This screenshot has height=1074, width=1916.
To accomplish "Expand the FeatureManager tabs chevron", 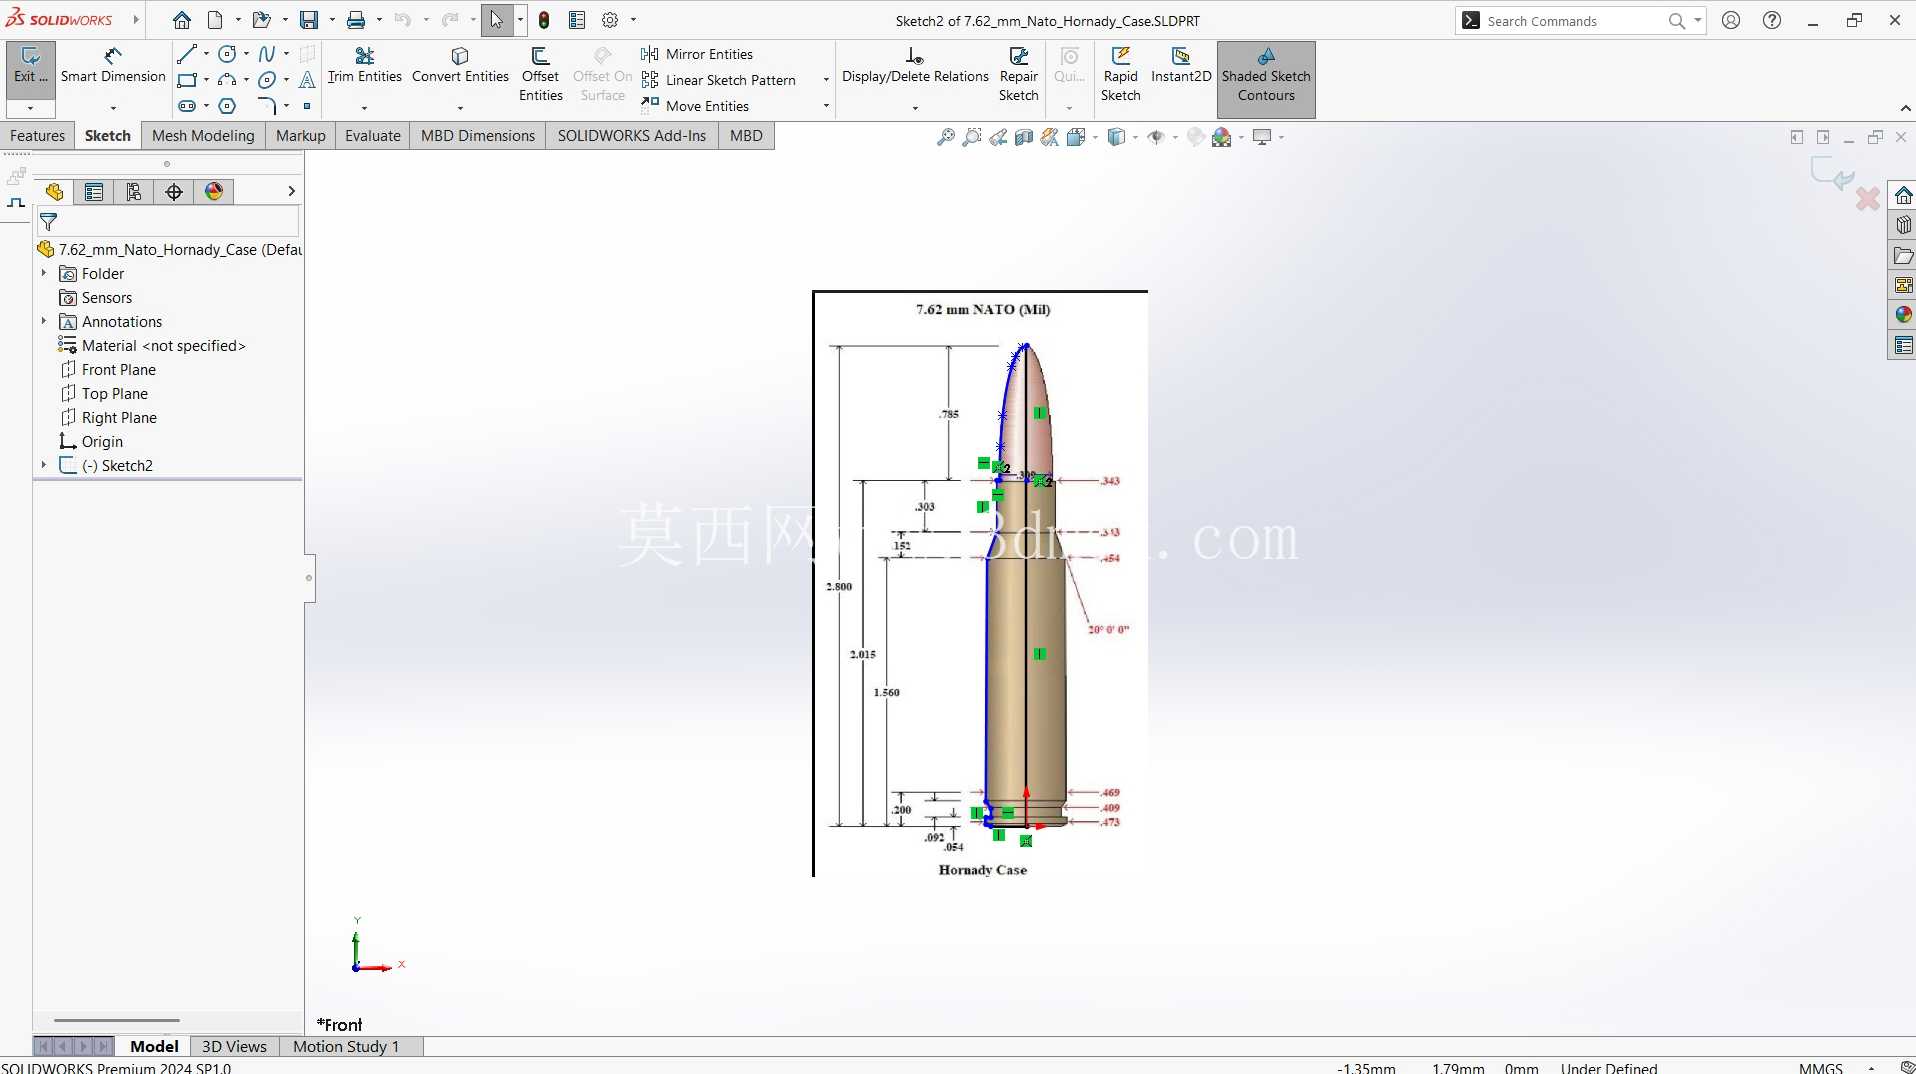I will tap(291, 191).
